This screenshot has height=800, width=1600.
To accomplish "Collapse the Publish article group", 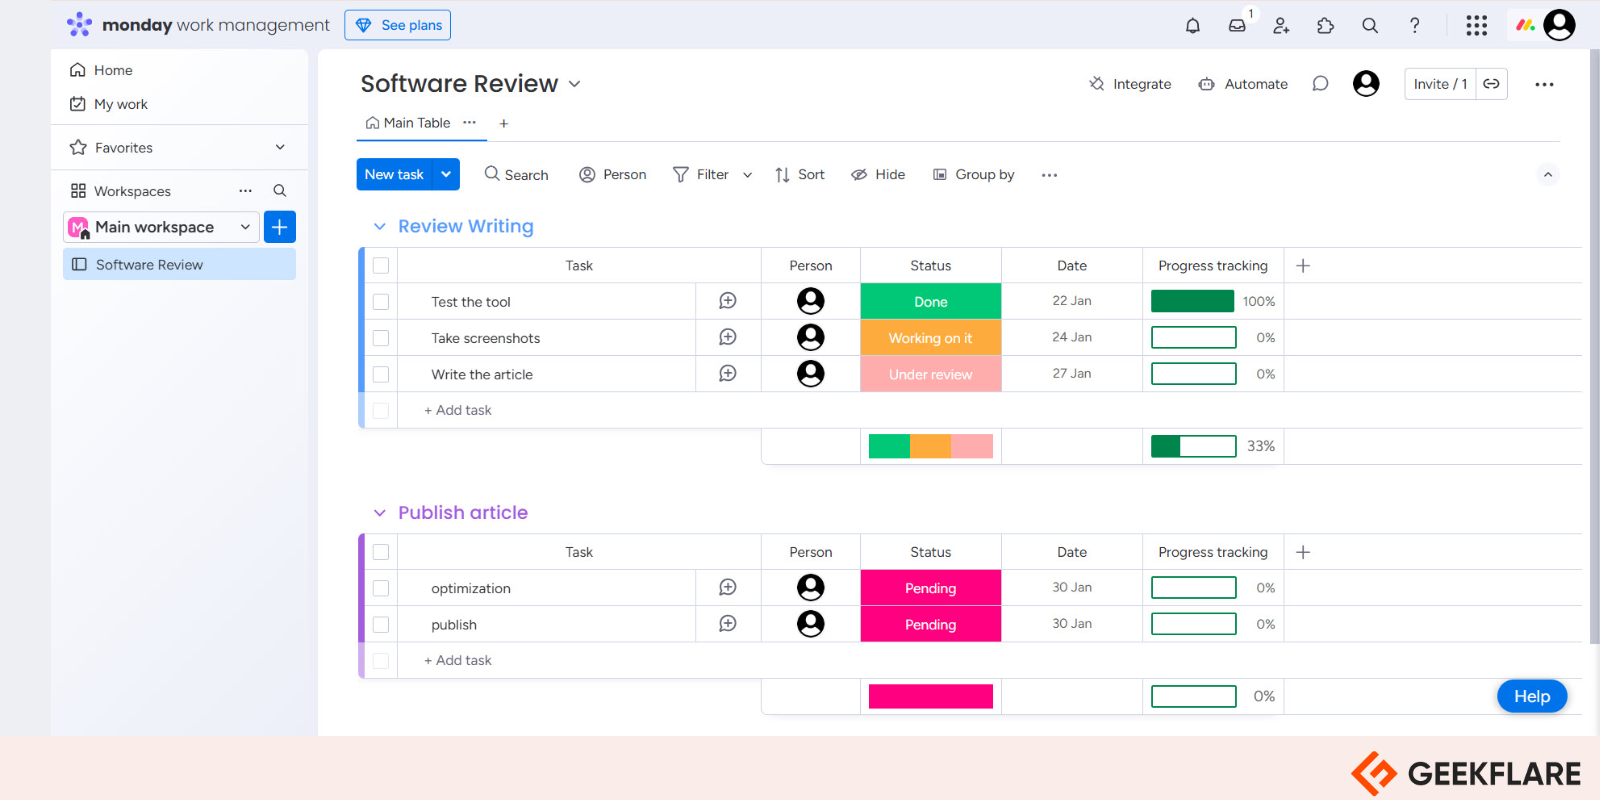I will click(380, 513).
